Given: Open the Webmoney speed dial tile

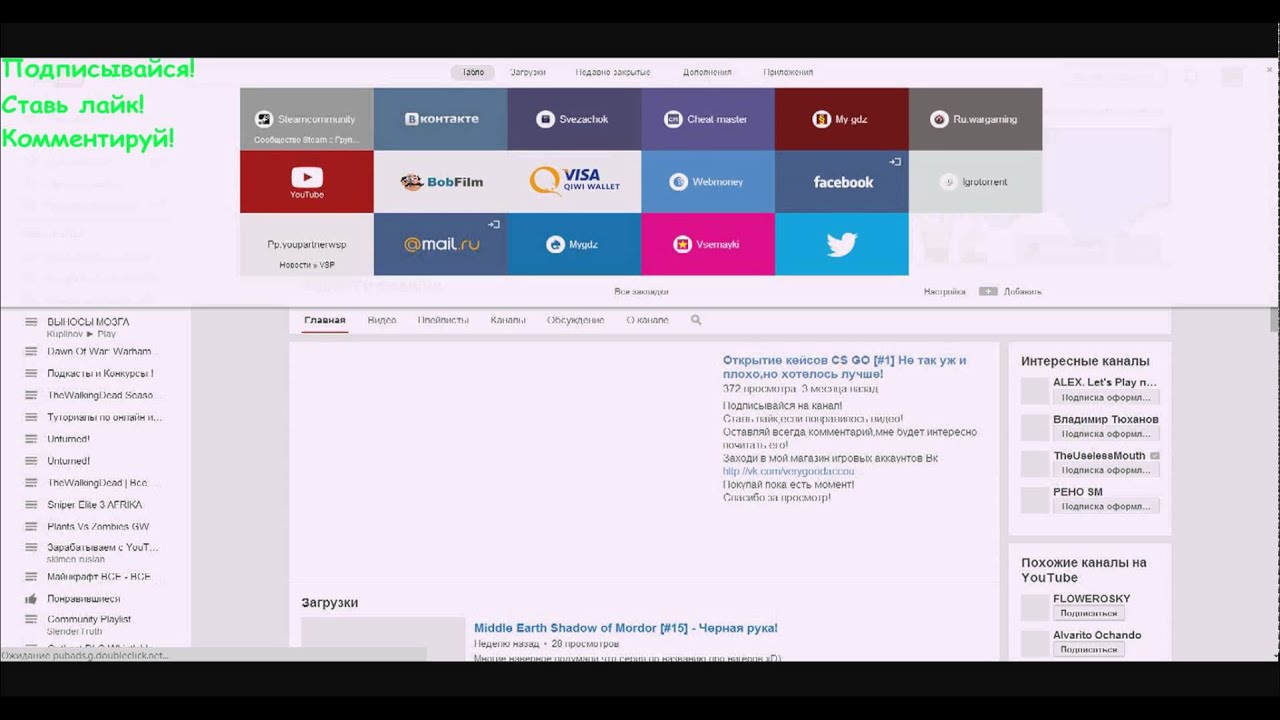Looking at the screenshot, I should [x=708, y=181].
